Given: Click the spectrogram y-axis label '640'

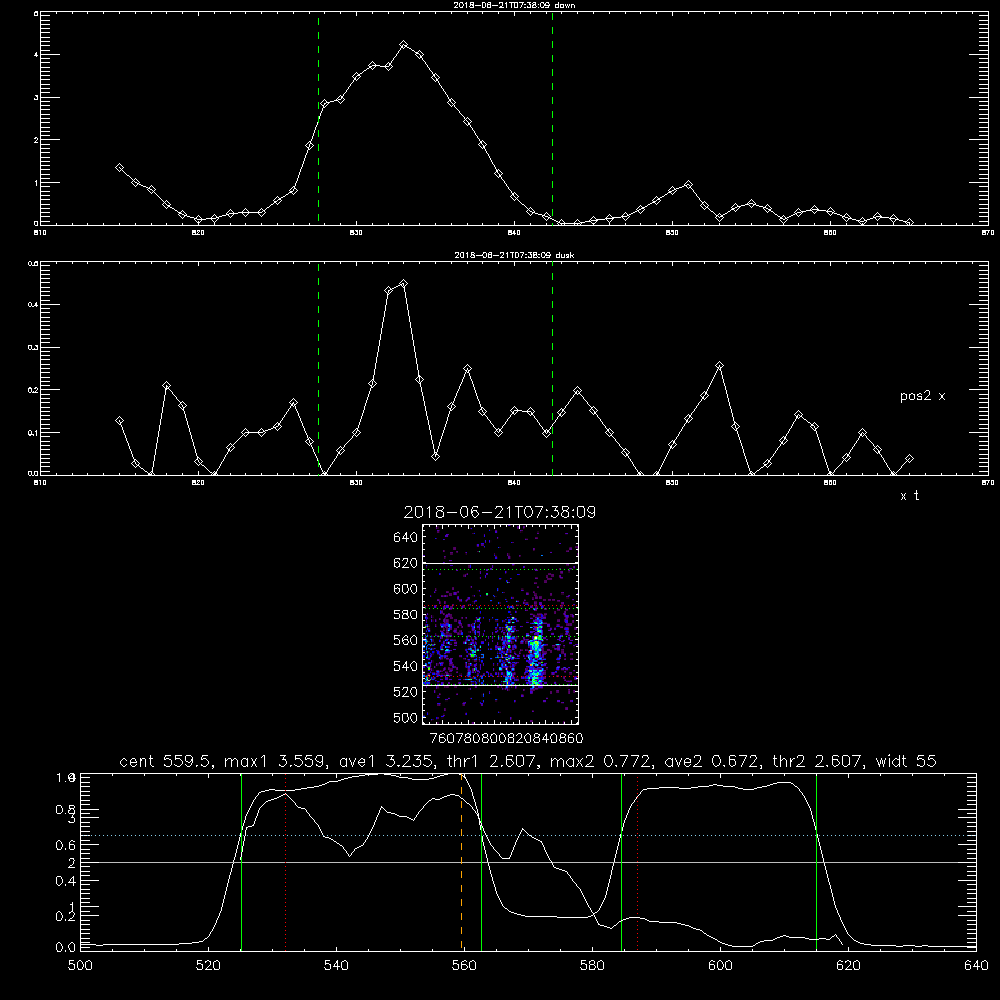Looking at the screenshot, I should pos(406,538).
